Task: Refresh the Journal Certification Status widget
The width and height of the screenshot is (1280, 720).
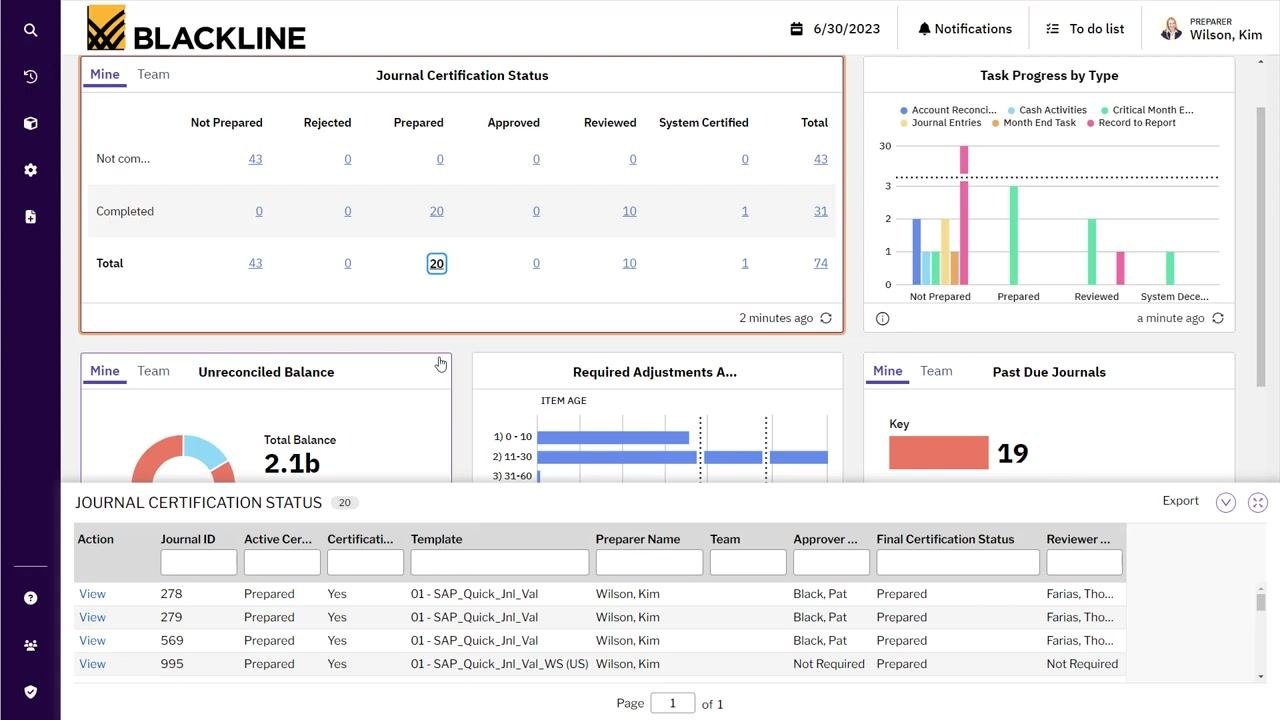Action: [x=826, y=318]
